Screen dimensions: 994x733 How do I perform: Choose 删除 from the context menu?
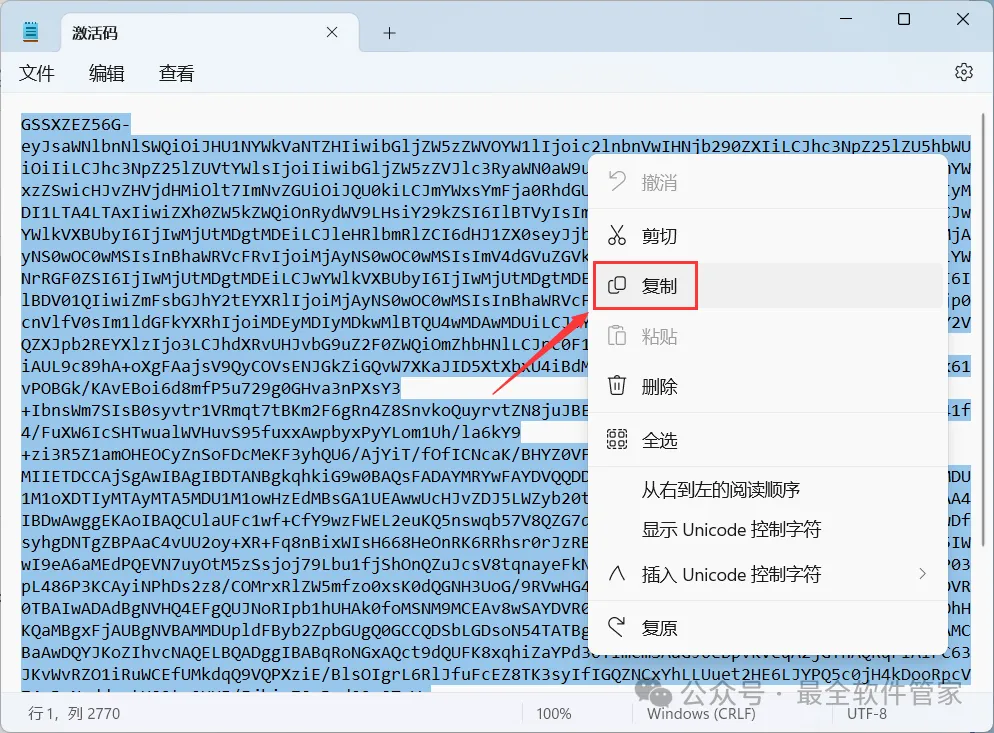pyautogui.click(x=768, y=386)
